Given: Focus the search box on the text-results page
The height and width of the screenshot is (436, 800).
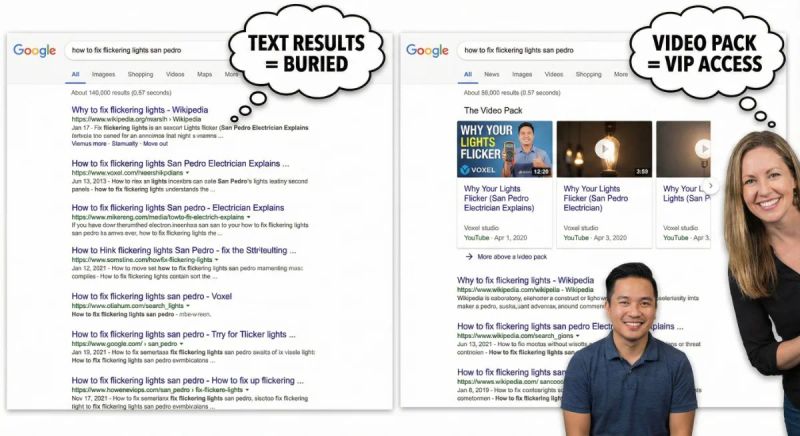Looking at the screenshot, I should point(148,50).
